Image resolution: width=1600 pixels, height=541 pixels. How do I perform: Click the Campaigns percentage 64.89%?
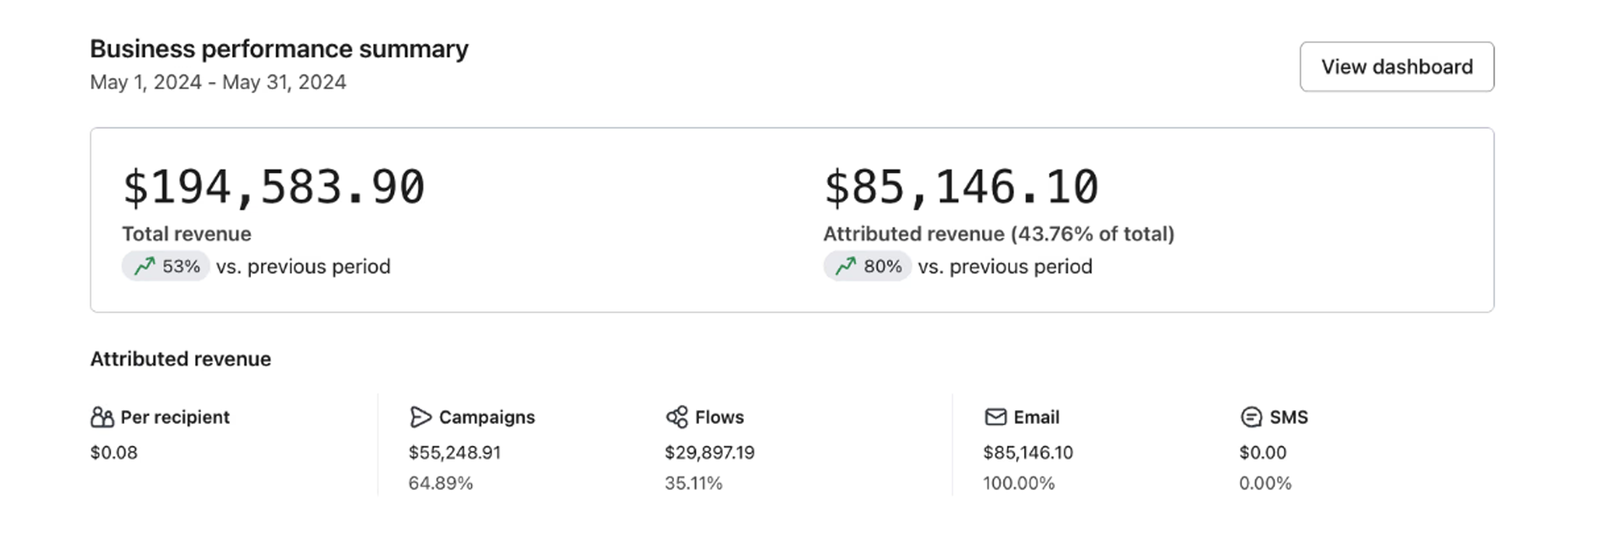tap(440, 483)
